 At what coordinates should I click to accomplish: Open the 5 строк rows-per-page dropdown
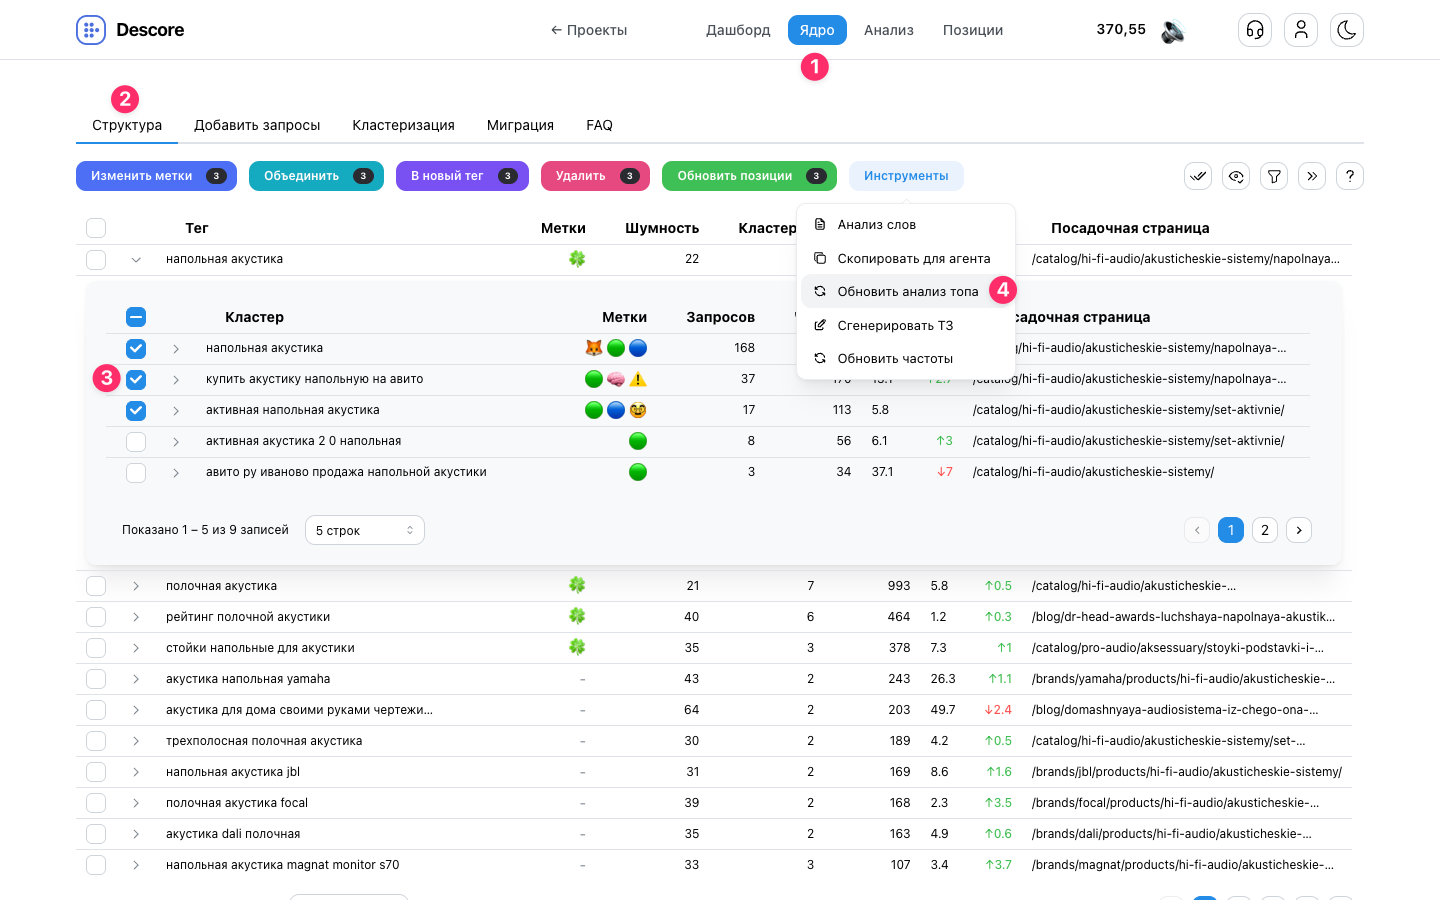coord(365,530)
